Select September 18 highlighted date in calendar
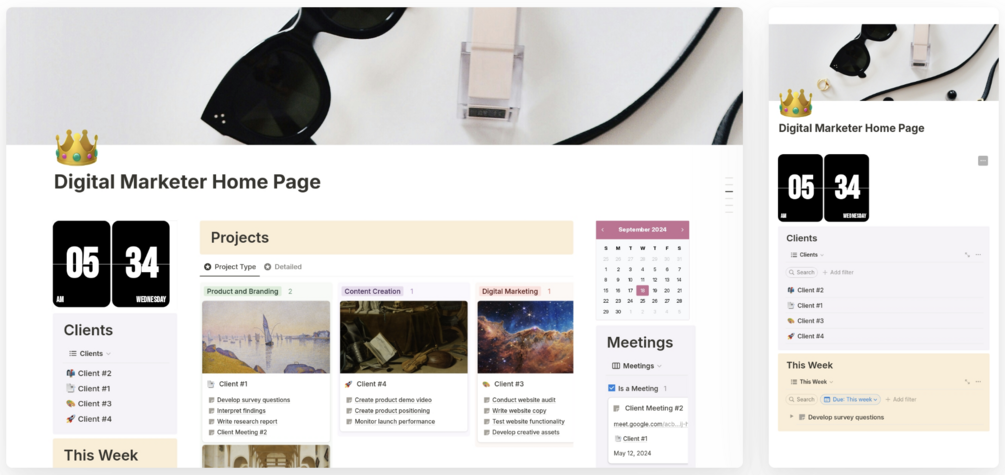 click(x=642, y=290)
